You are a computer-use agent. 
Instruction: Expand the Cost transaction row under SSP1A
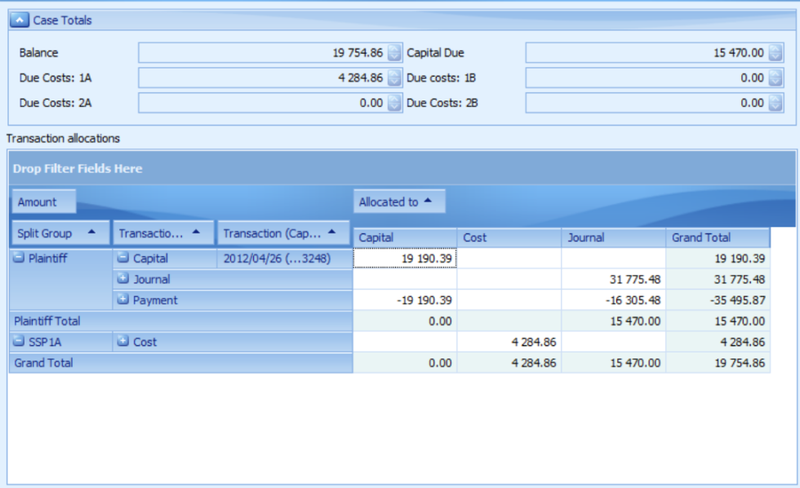[x=123, y=341]
